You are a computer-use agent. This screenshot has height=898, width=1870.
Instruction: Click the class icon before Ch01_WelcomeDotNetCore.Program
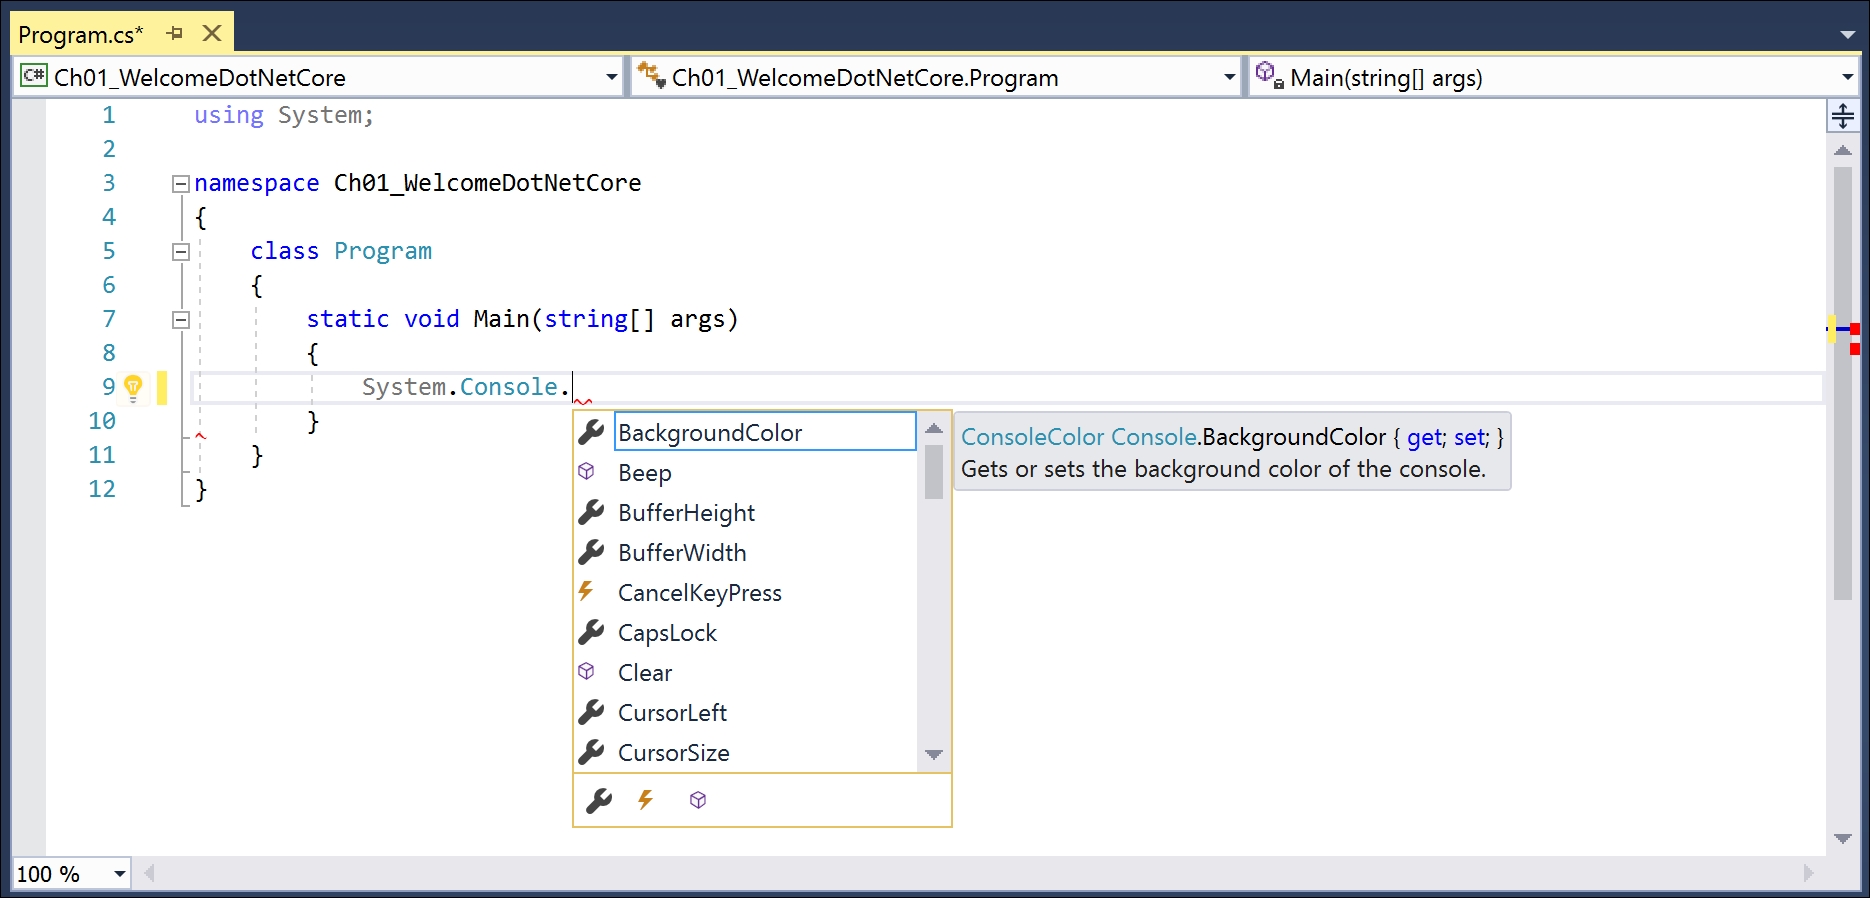[x=652, y=75]
